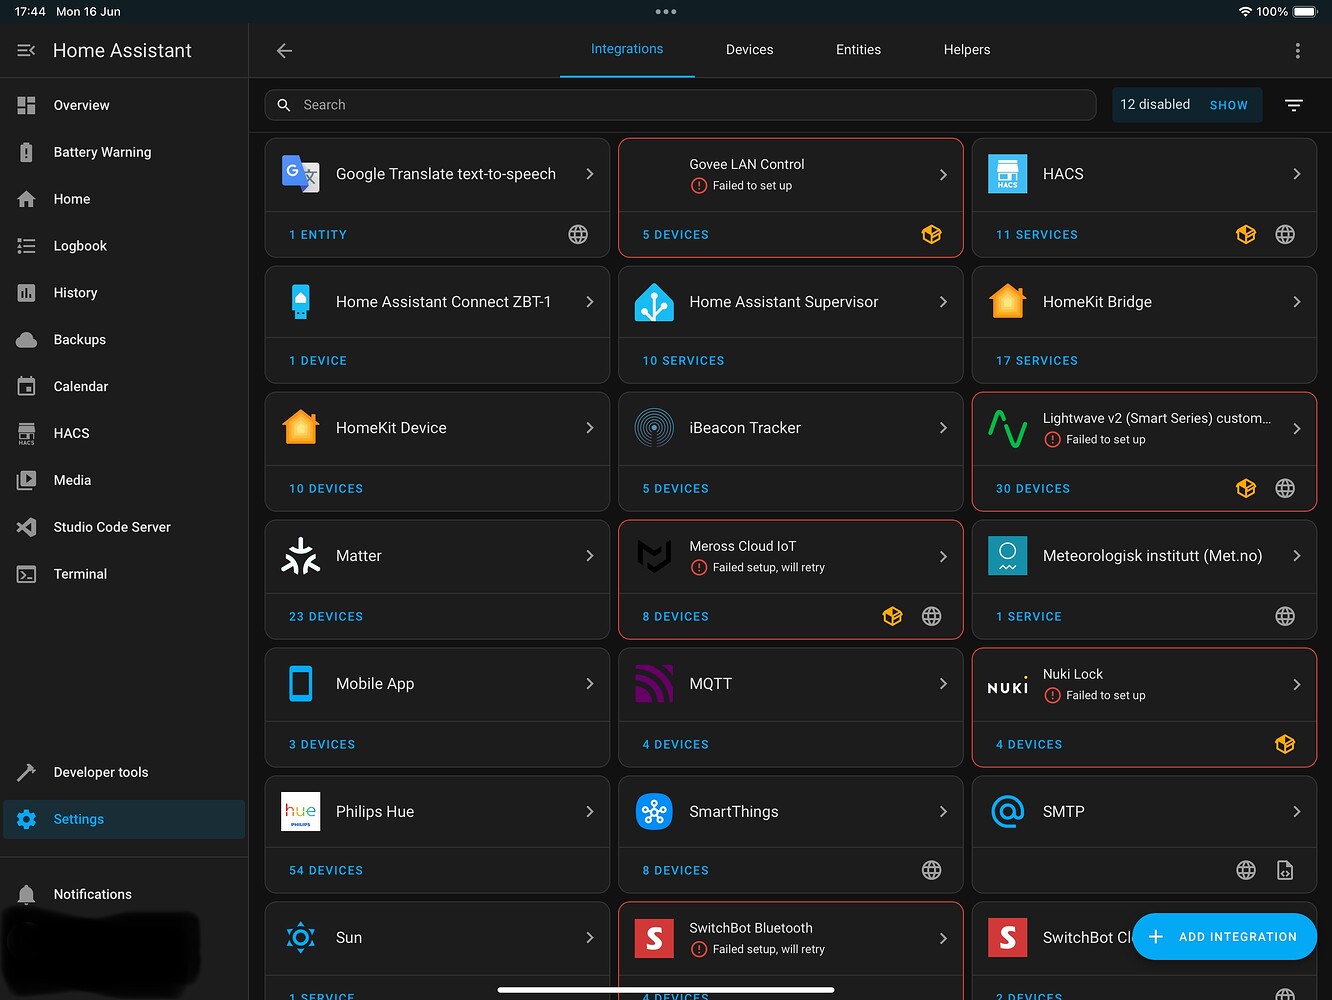
Task: Click the back arrow above the integrations list
Action: 284,50
